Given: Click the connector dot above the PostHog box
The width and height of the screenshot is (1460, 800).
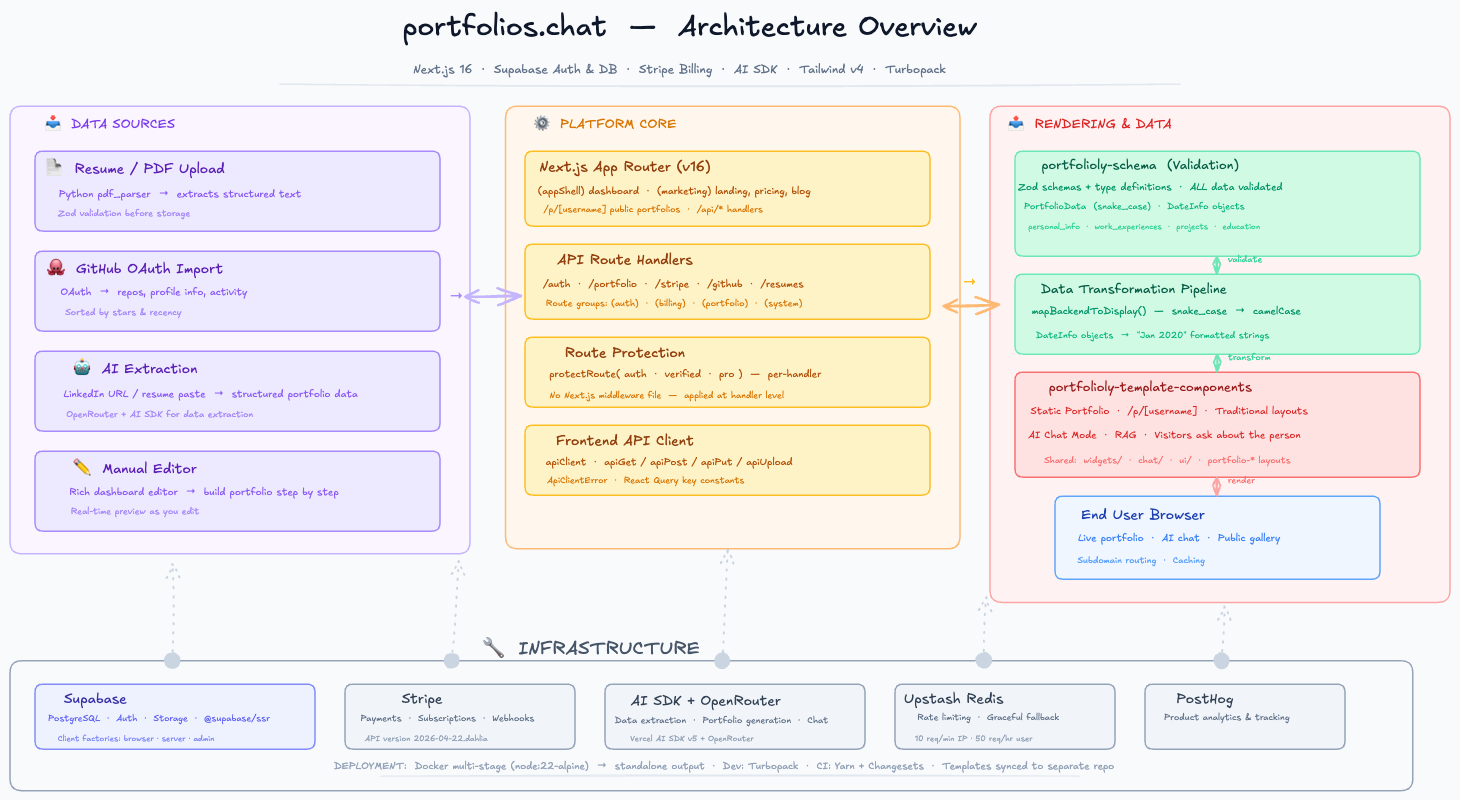Looking at the screenshot, I should (x=1221, y=660).
